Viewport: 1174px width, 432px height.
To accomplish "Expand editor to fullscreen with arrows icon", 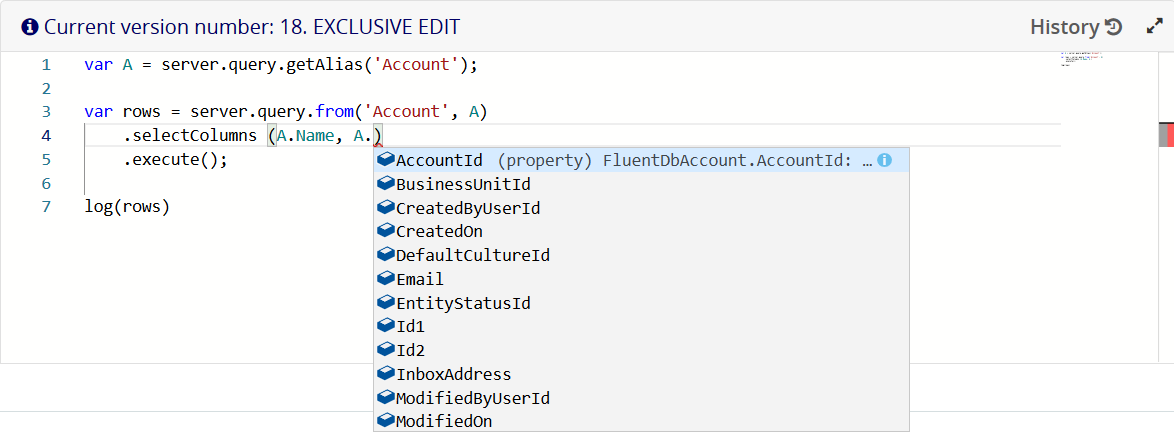I will (x=1153, y=27).
